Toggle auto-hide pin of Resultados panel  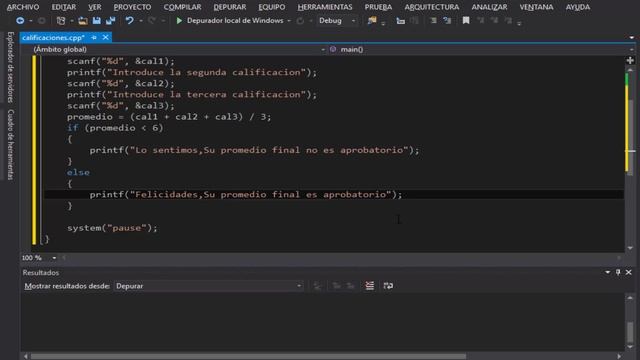618,272
